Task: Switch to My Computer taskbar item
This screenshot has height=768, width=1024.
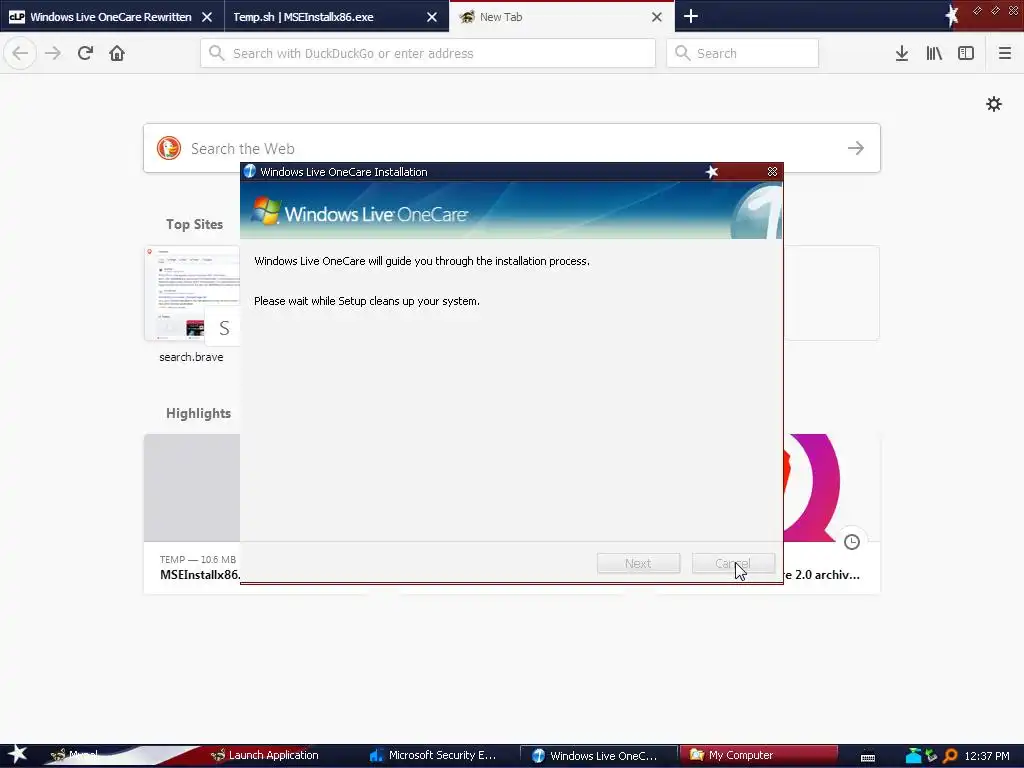Action: 758,755
